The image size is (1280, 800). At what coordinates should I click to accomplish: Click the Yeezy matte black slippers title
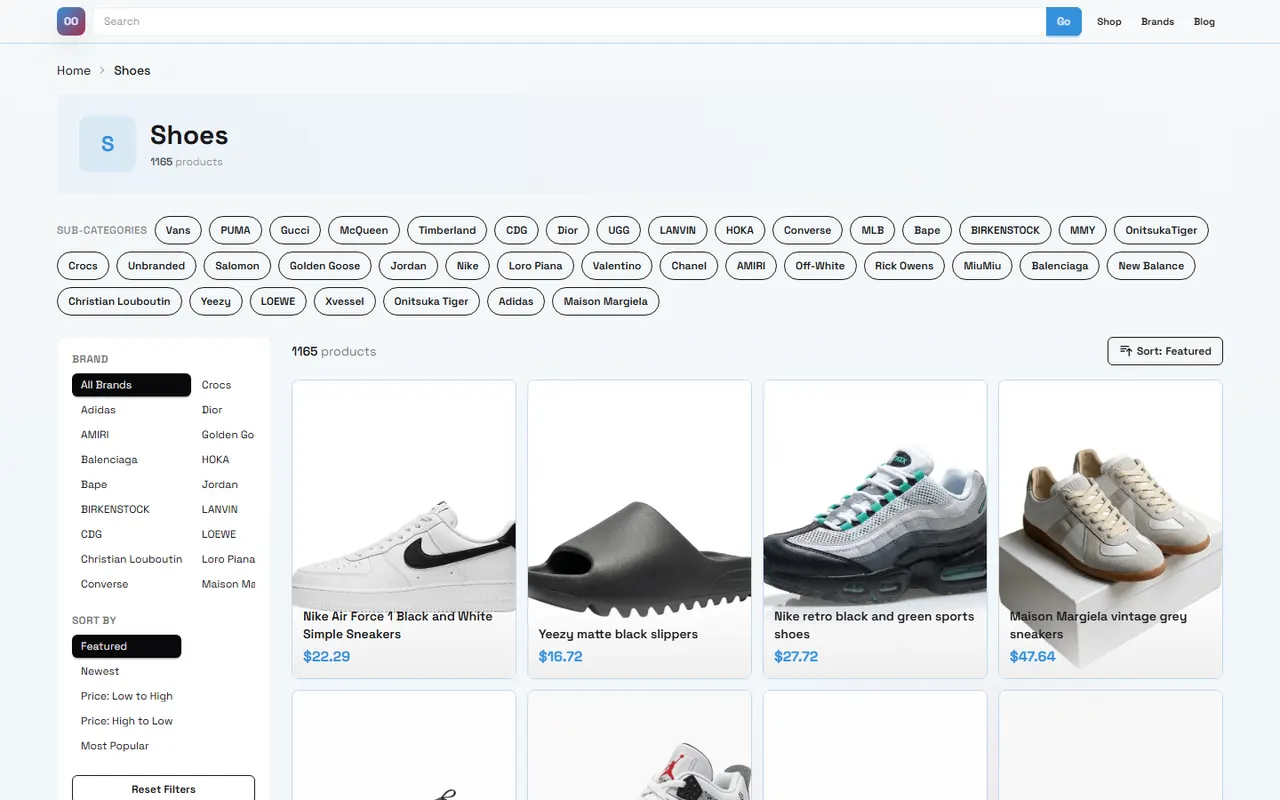[618, 634]
